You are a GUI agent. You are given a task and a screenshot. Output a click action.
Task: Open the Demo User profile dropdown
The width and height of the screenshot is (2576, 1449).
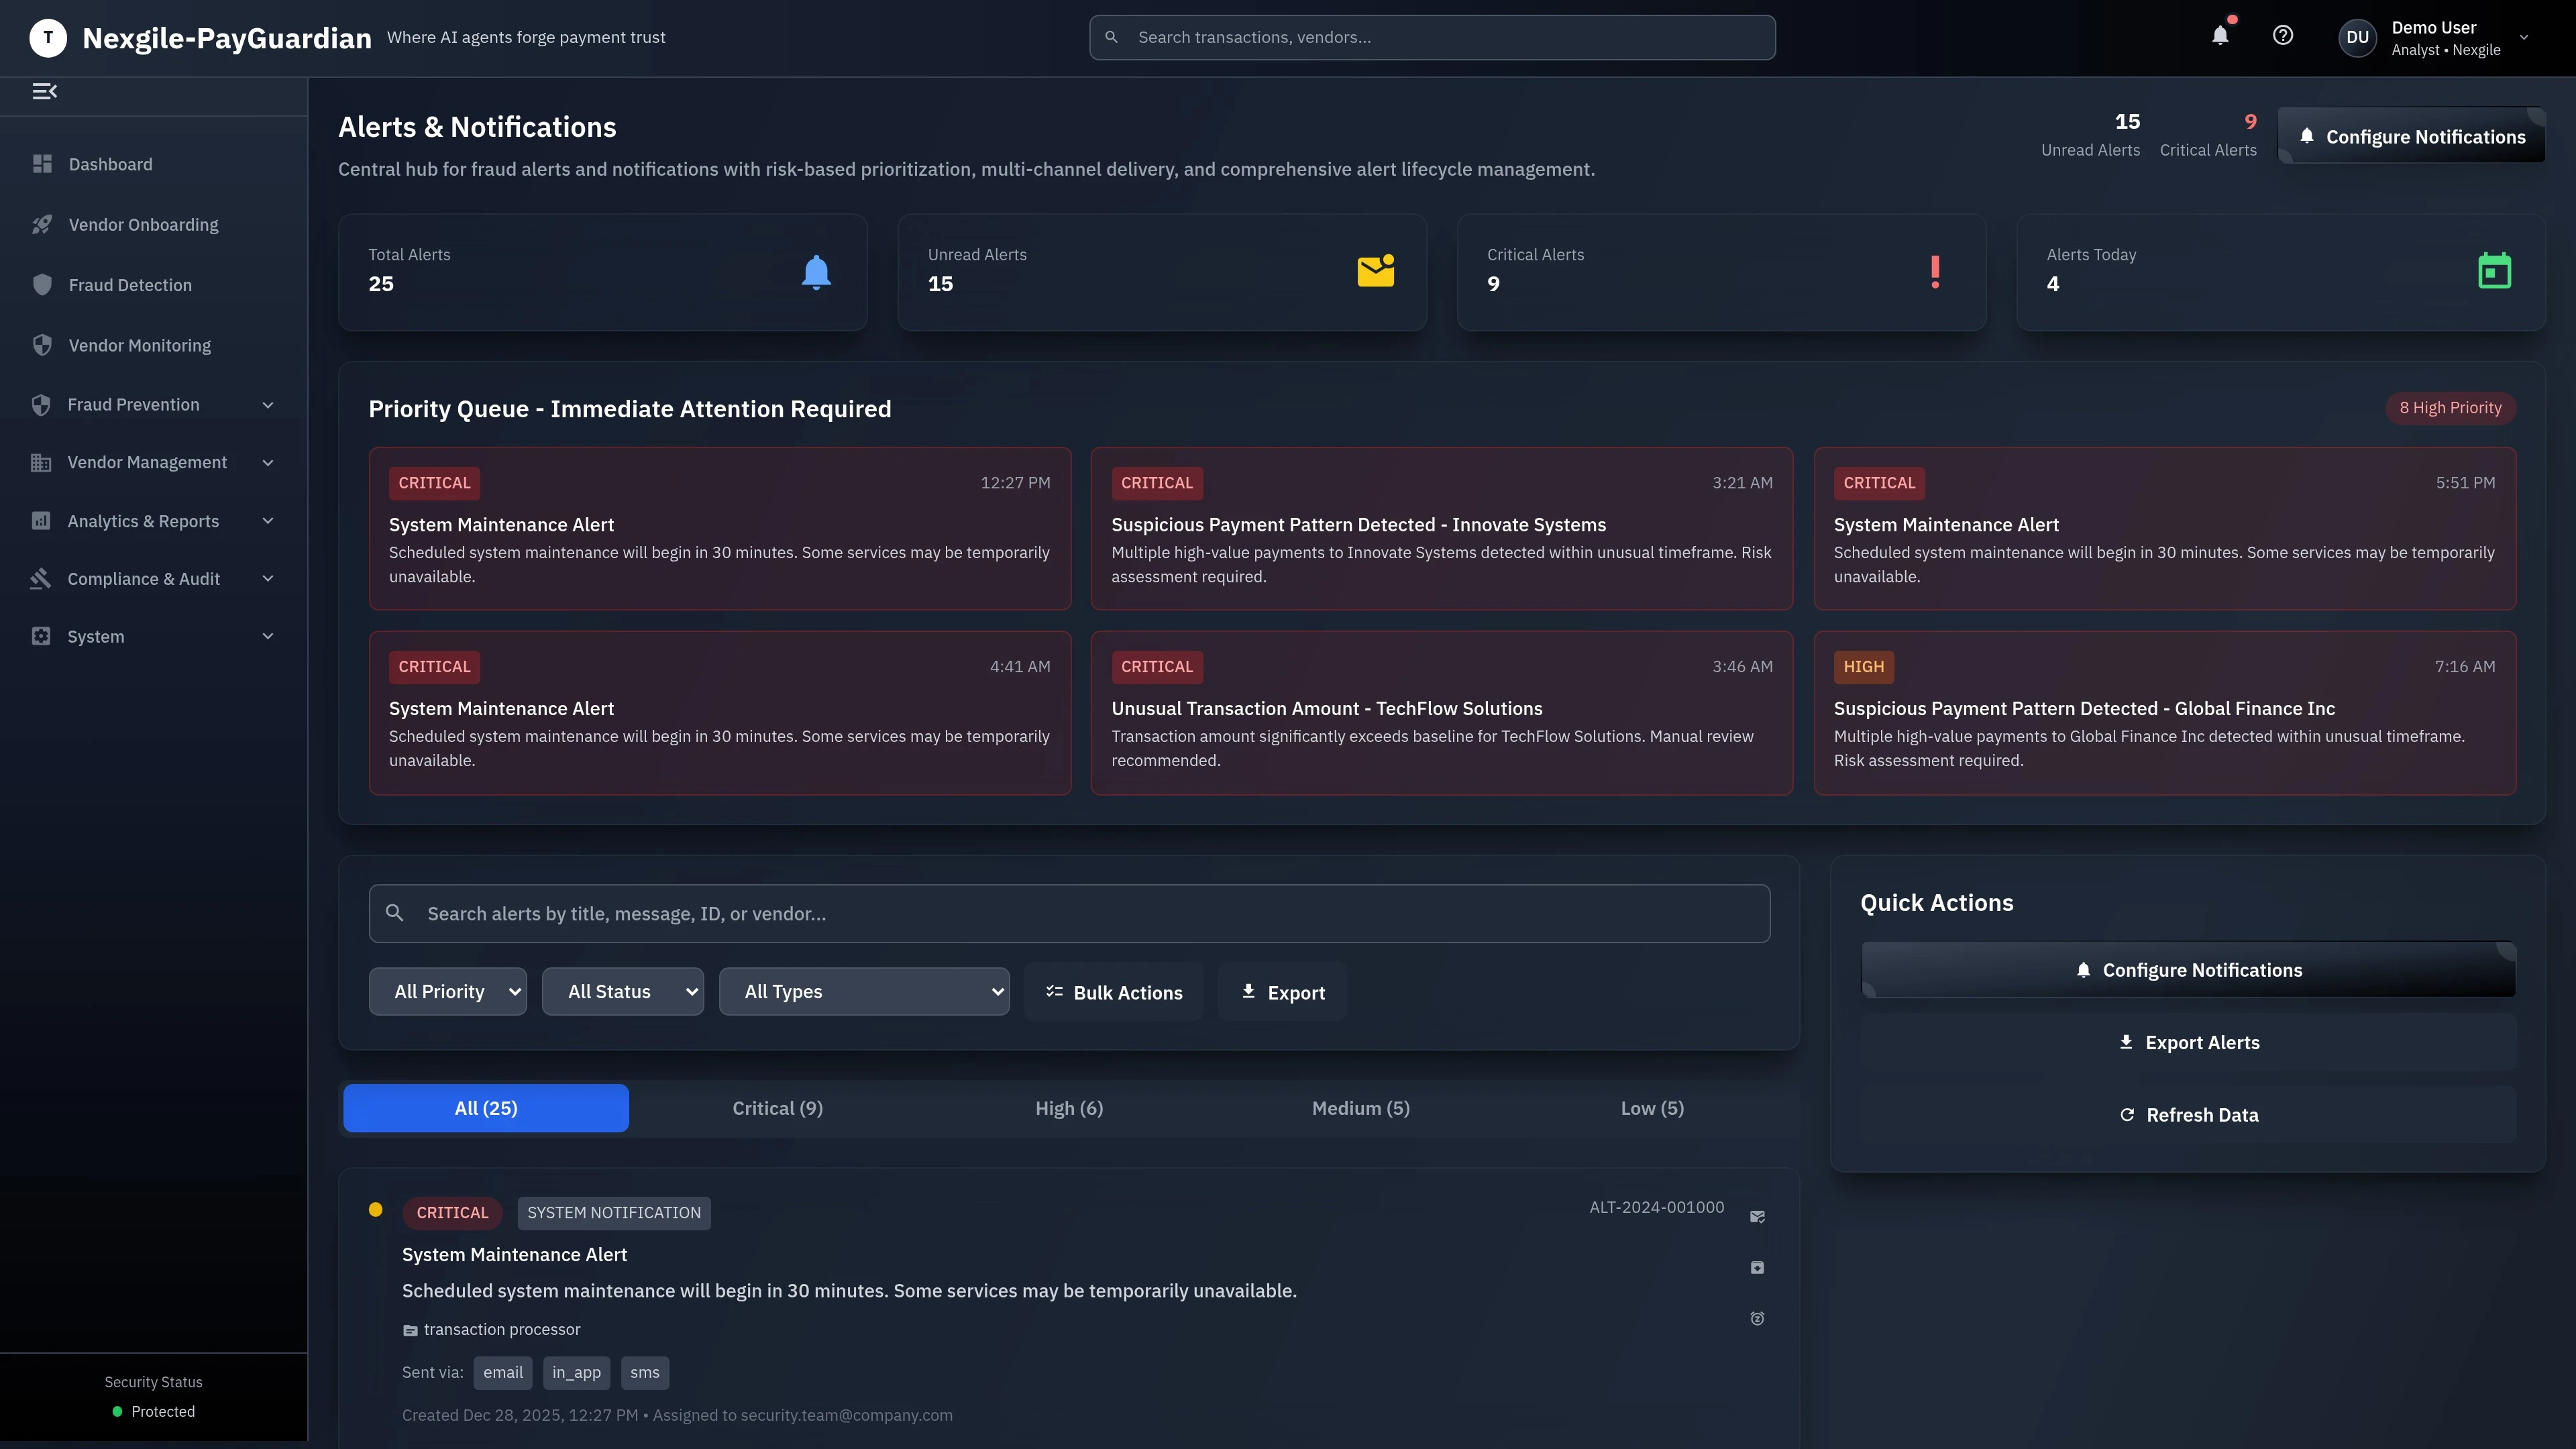pyautogui.click(x=2440, y=37)
